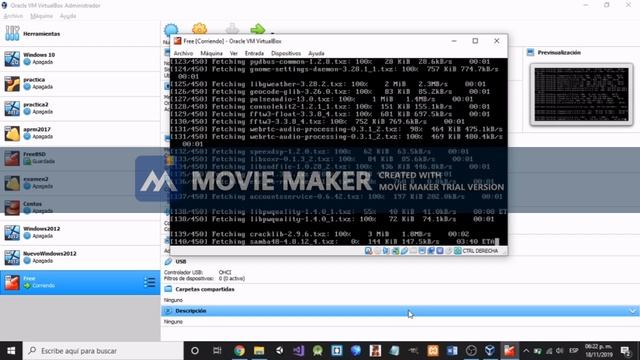Click the green Mostrar arrow icon

point(258,29)
